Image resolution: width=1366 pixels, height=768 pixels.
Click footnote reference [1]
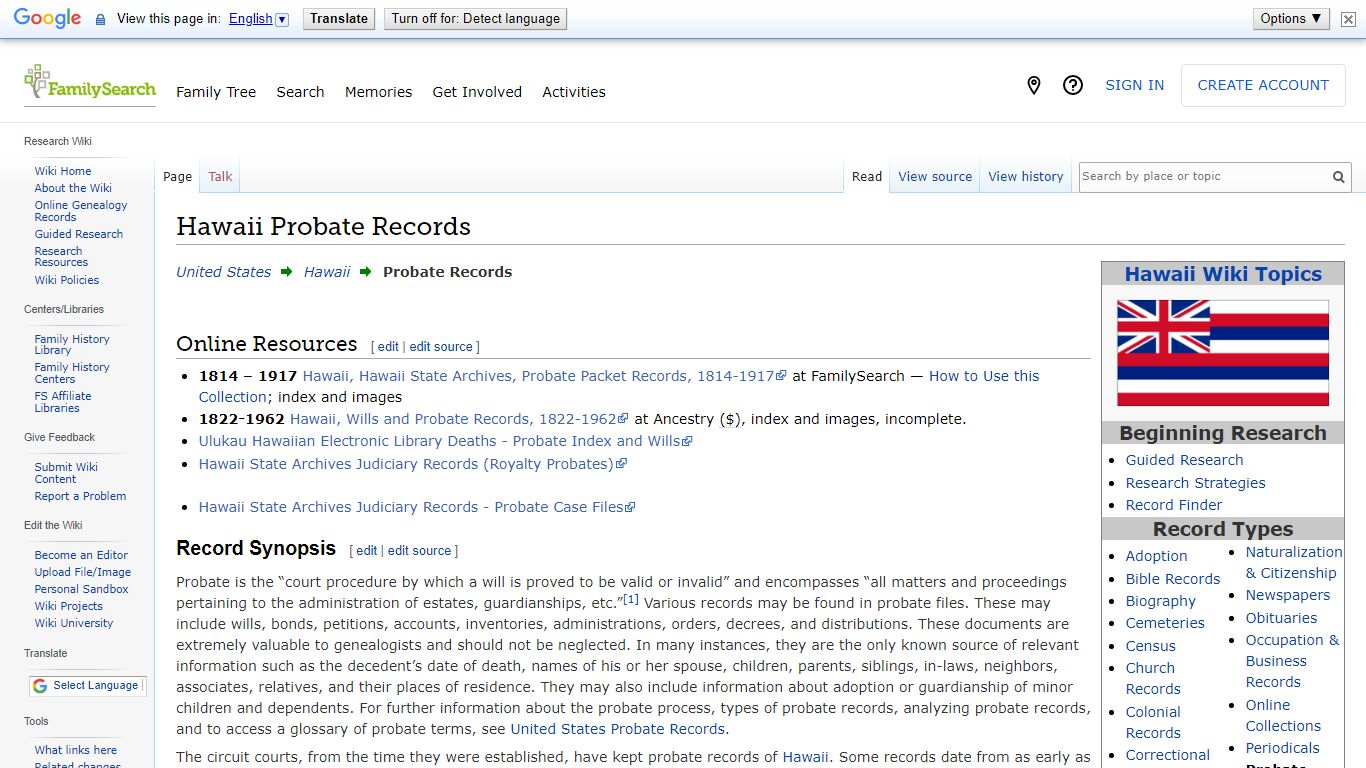click(631, 599)
